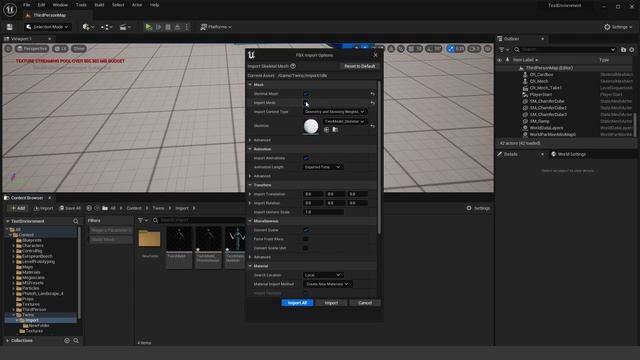
Task: Click Cancel in FBX Import Options
Action: pos(365,303)
